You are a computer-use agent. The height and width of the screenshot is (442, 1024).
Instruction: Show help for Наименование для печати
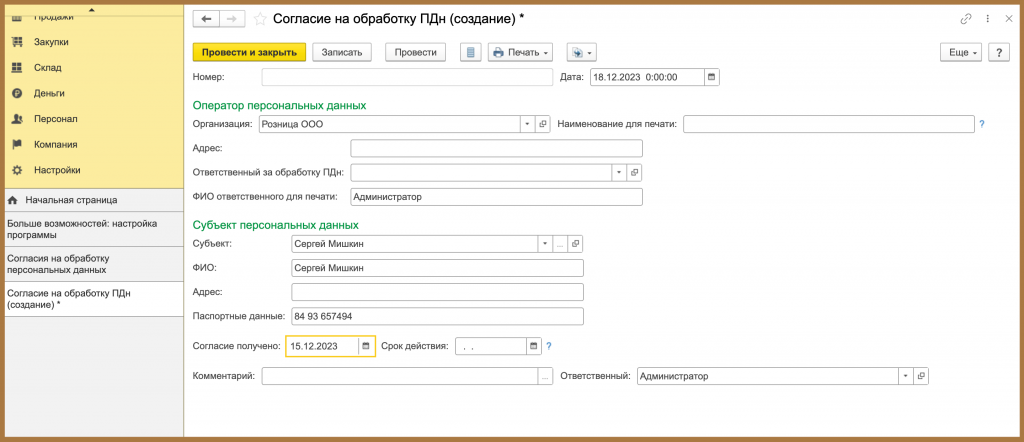click(x=982, y=123)
